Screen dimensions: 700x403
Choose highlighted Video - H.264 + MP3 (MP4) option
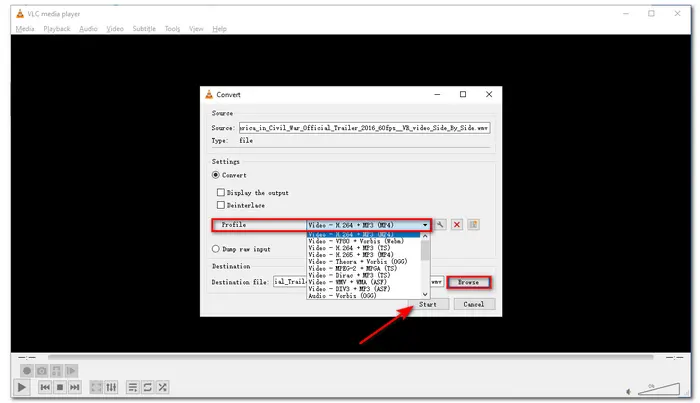[363, 234]
